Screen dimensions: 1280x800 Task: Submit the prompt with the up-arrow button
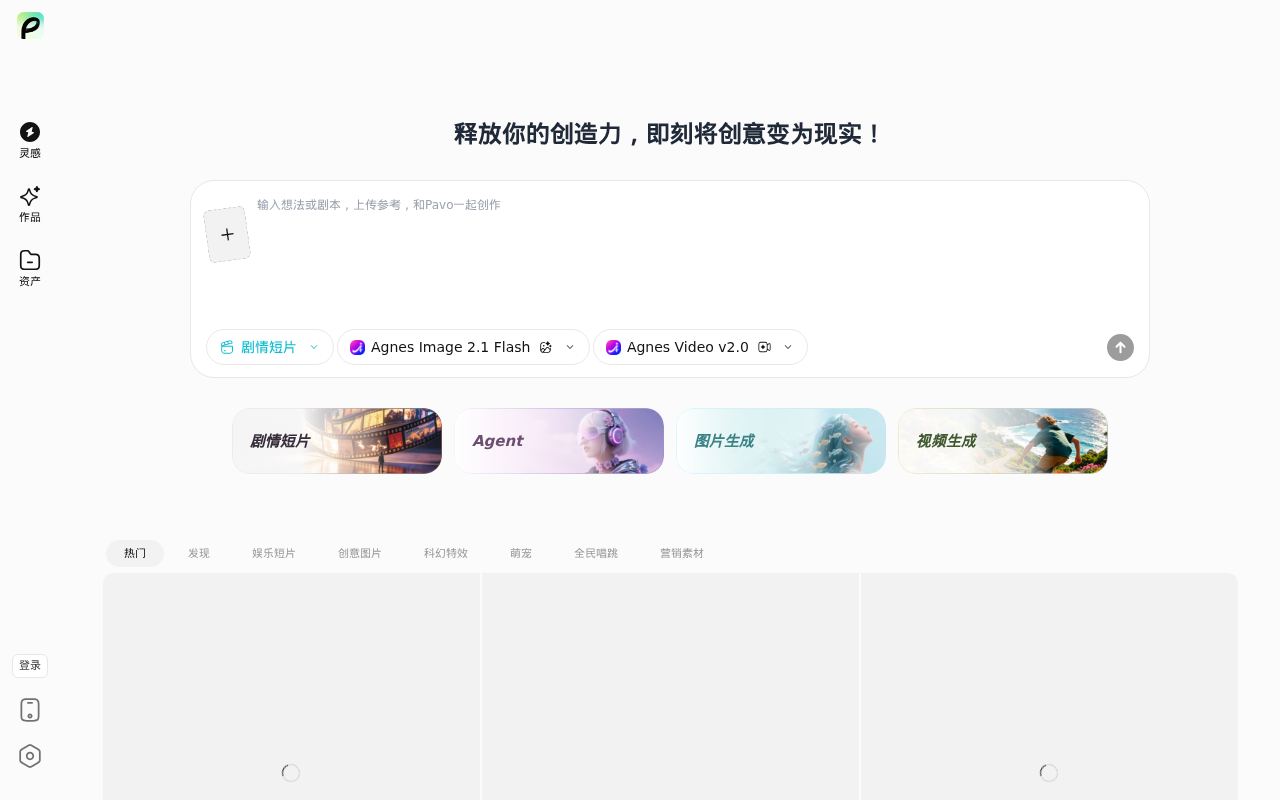pyautogui.click(x=1120, y=347)
